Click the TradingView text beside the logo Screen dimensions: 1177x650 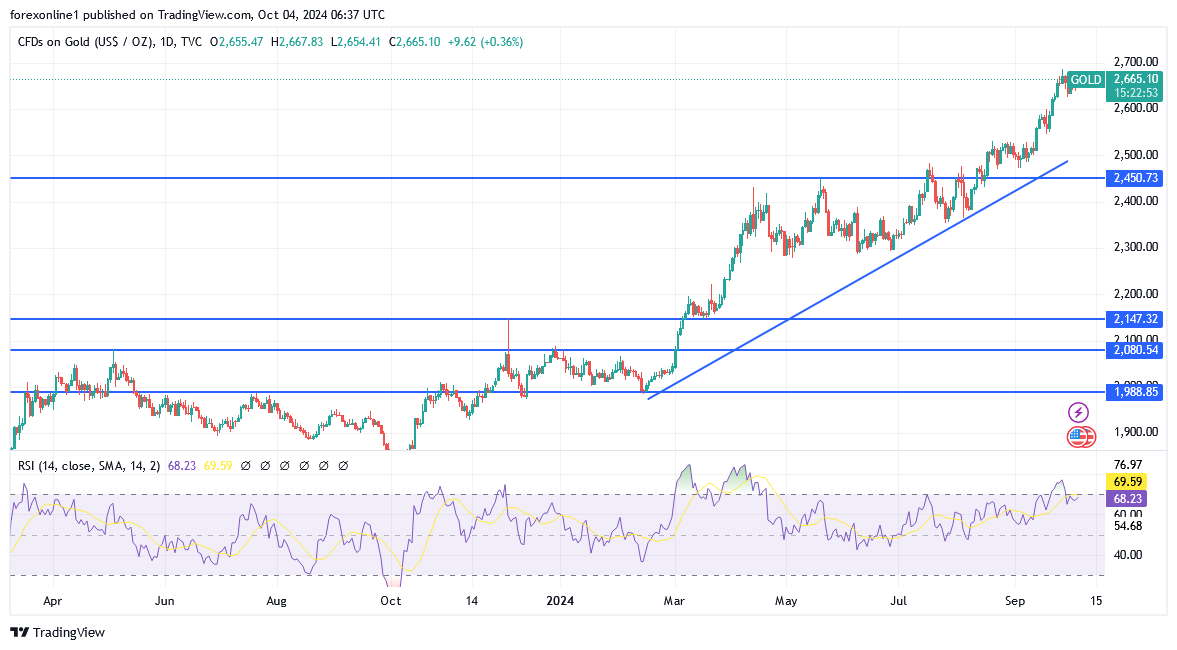tap(70, 633)
